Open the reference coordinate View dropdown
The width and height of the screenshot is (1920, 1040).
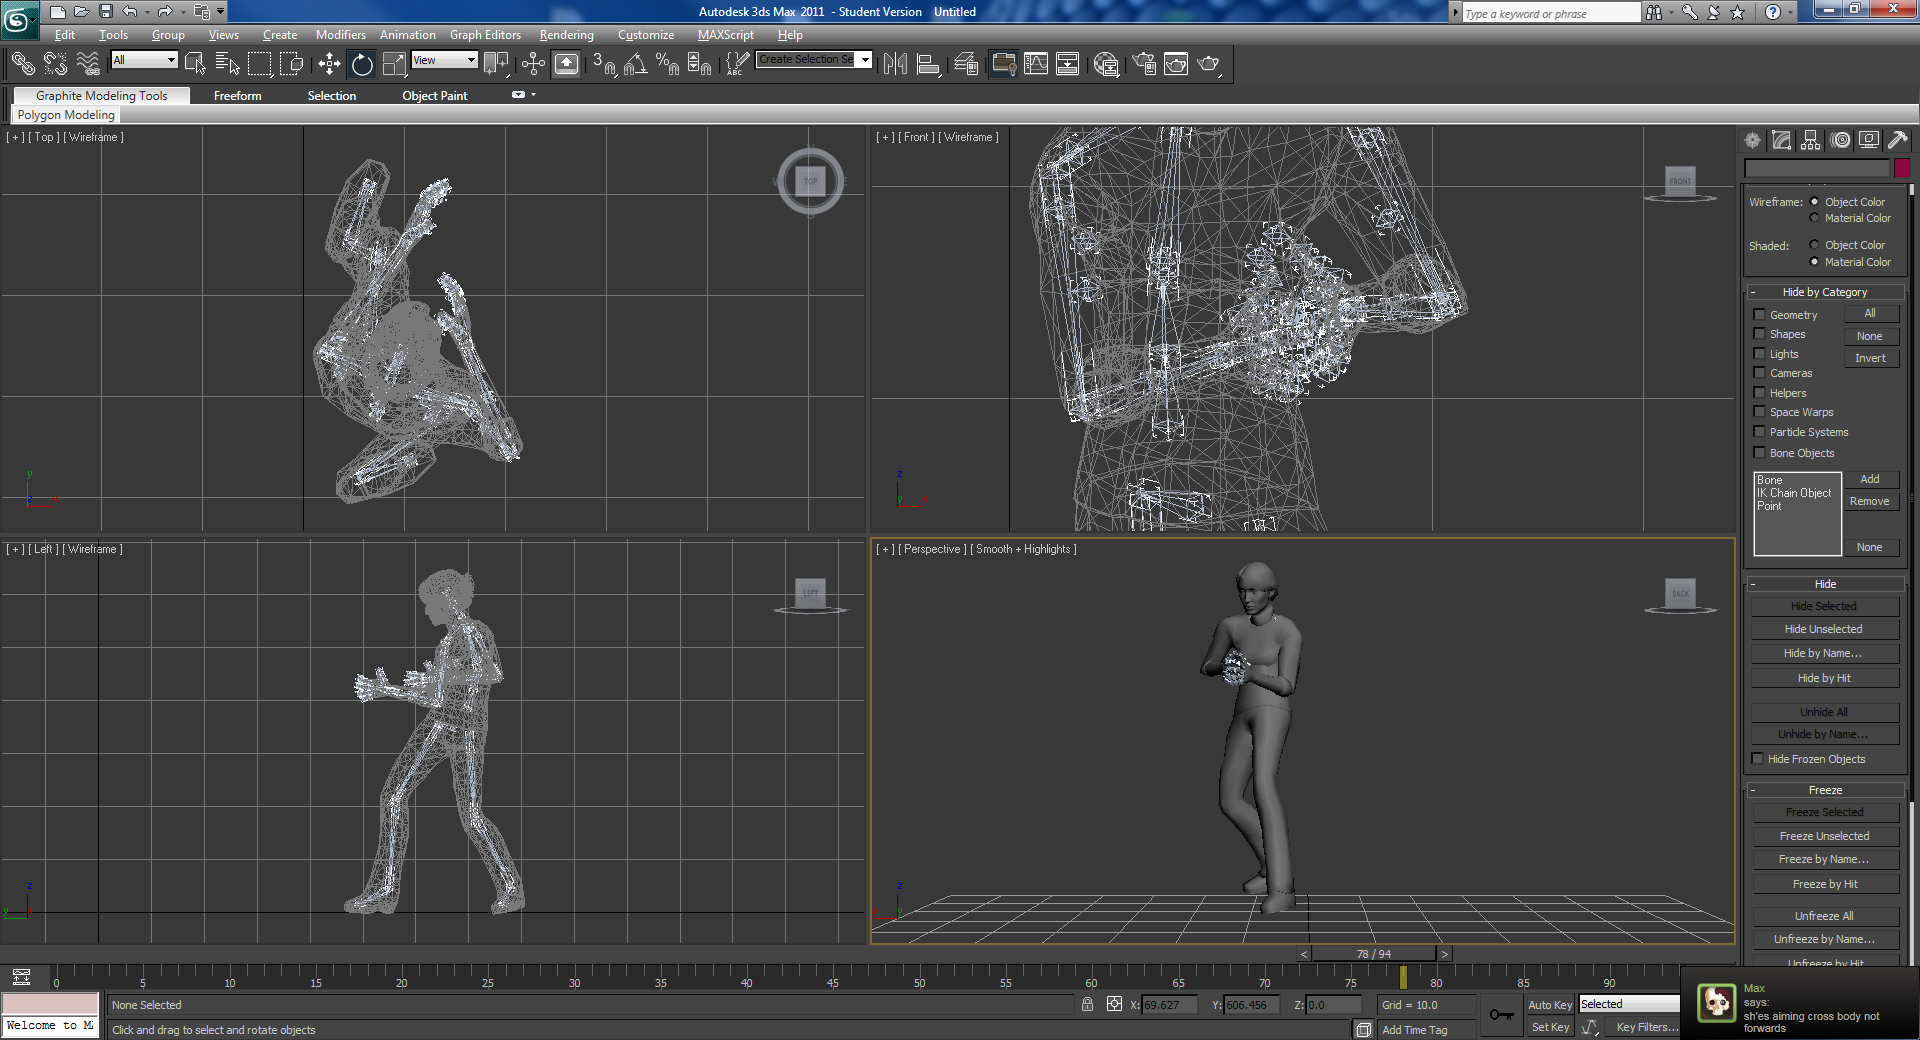[445, 60]
